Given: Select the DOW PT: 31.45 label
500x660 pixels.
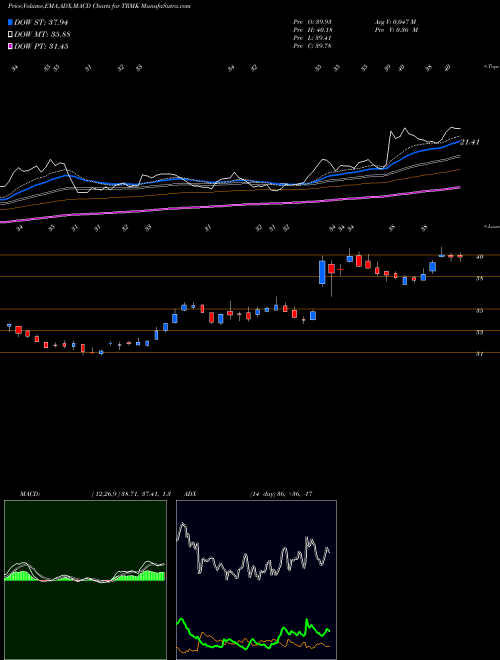Looking at the screenshot, I should click(41, 46).
